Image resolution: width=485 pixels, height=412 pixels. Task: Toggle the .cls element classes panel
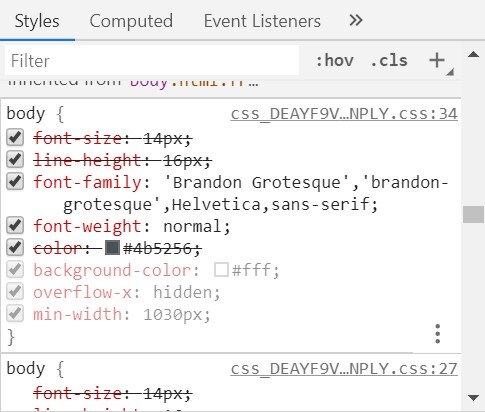(389, 61)
